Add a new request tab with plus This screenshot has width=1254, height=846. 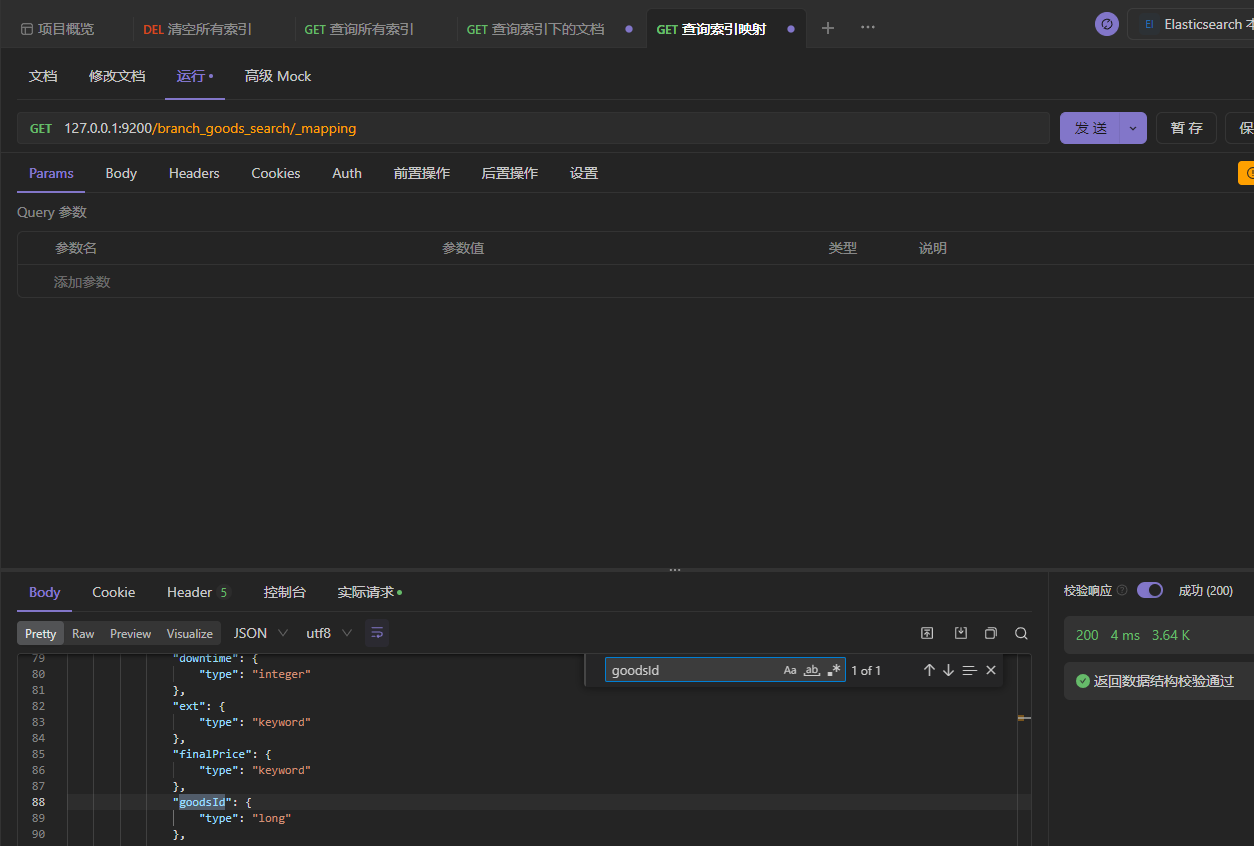pos(828,28)
